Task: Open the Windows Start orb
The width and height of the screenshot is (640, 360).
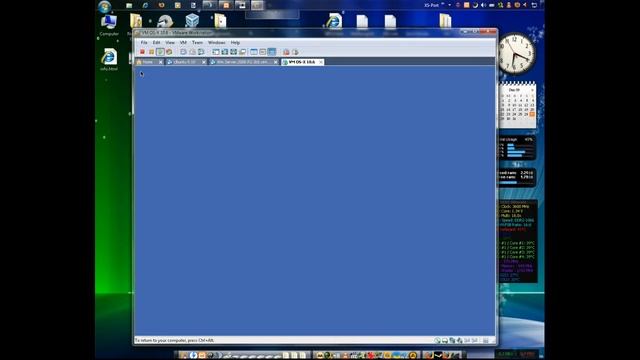Action: 105,6
